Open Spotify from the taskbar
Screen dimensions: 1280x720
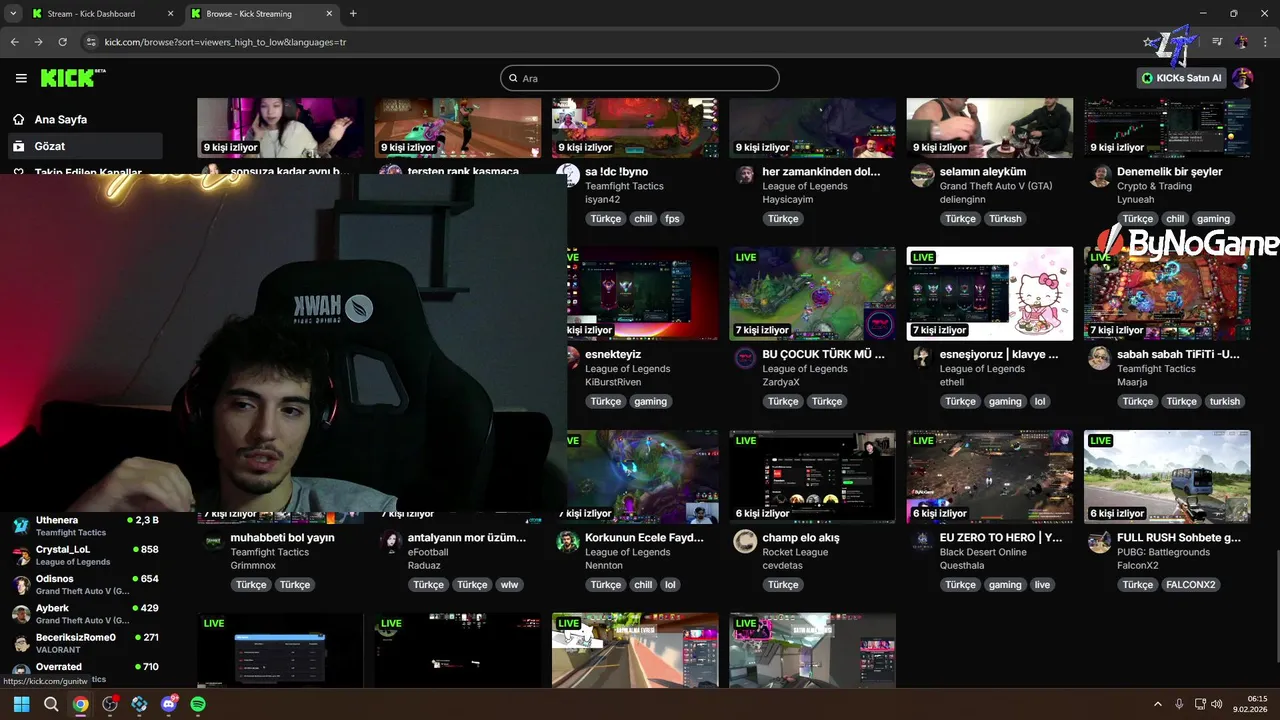coord(198,704)
